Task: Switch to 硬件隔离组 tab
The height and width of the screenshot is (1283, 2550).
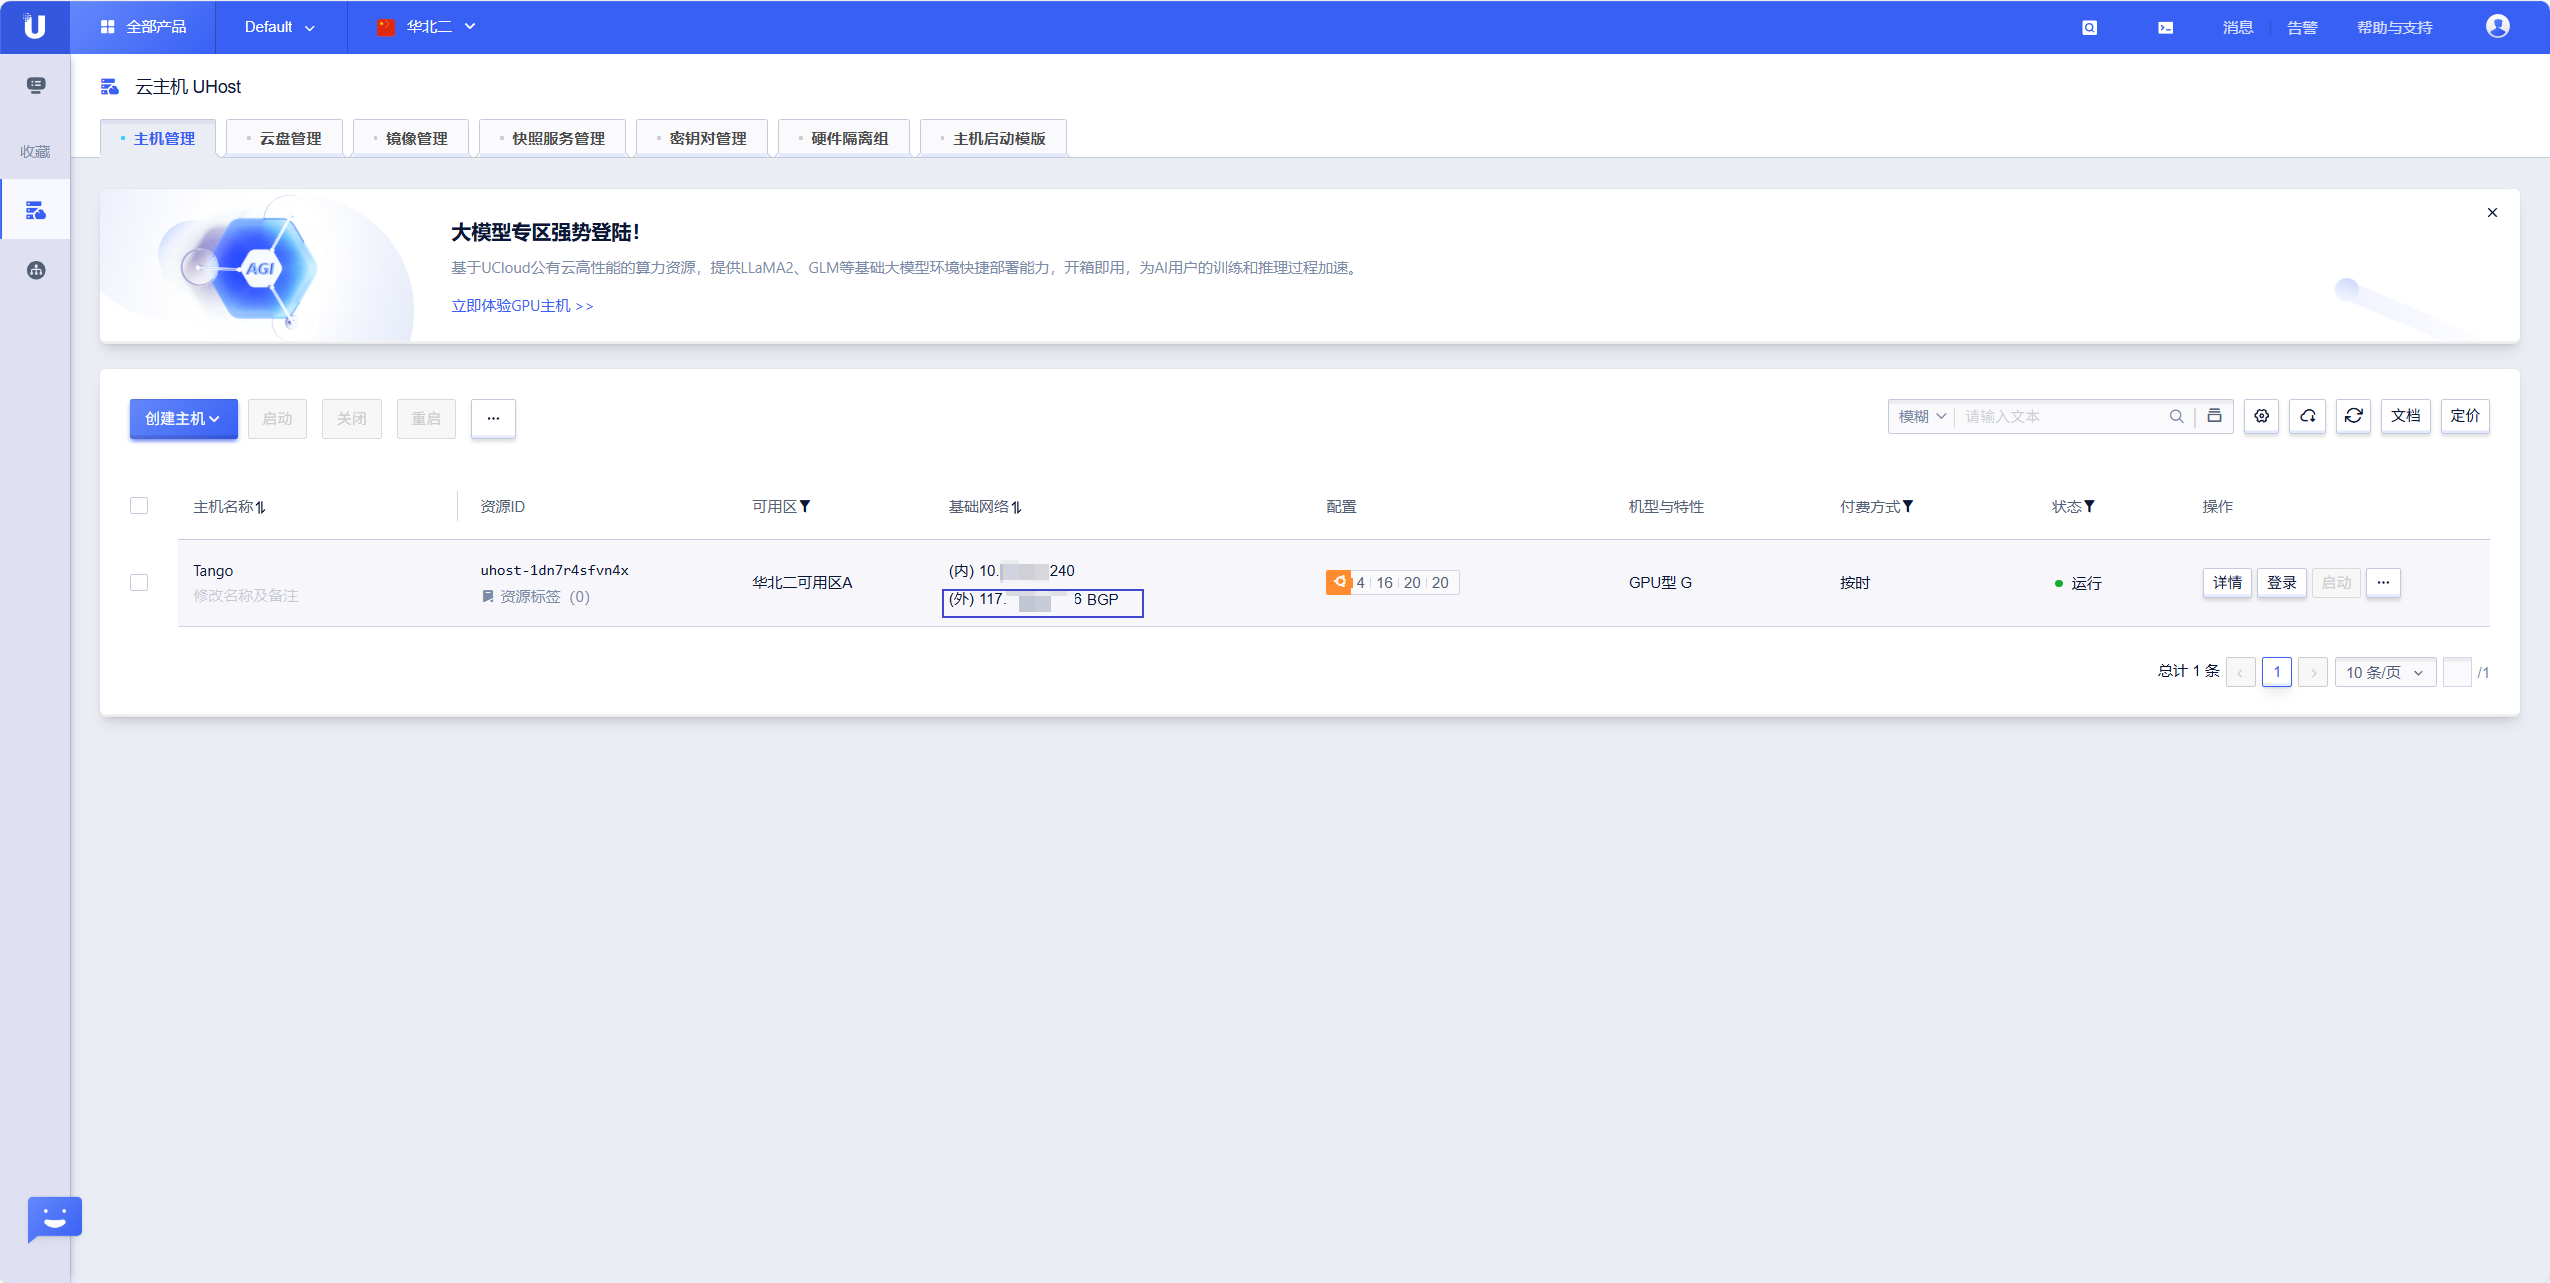Action: click(843, 139)
